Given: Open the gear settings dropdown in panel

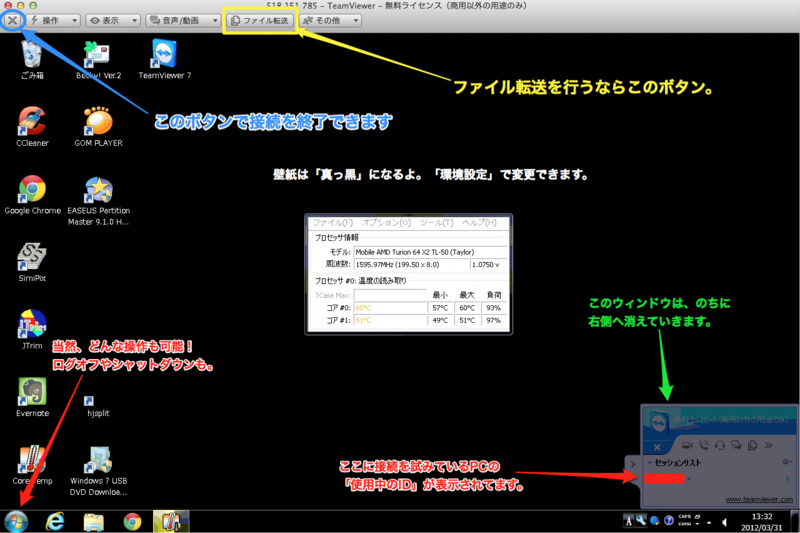Looking at the screenshot, I should 786,462.
